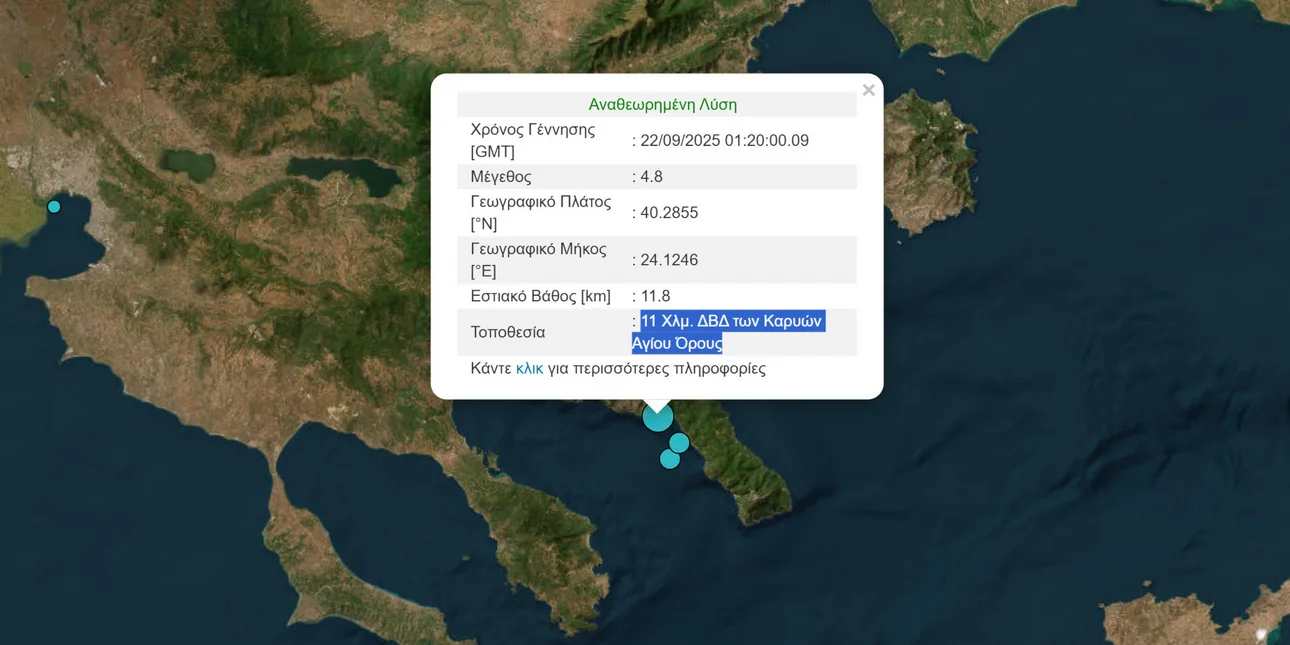Open the 'κλικ' link for more information
Screen dimensions: 1290x645
(529, 369)
